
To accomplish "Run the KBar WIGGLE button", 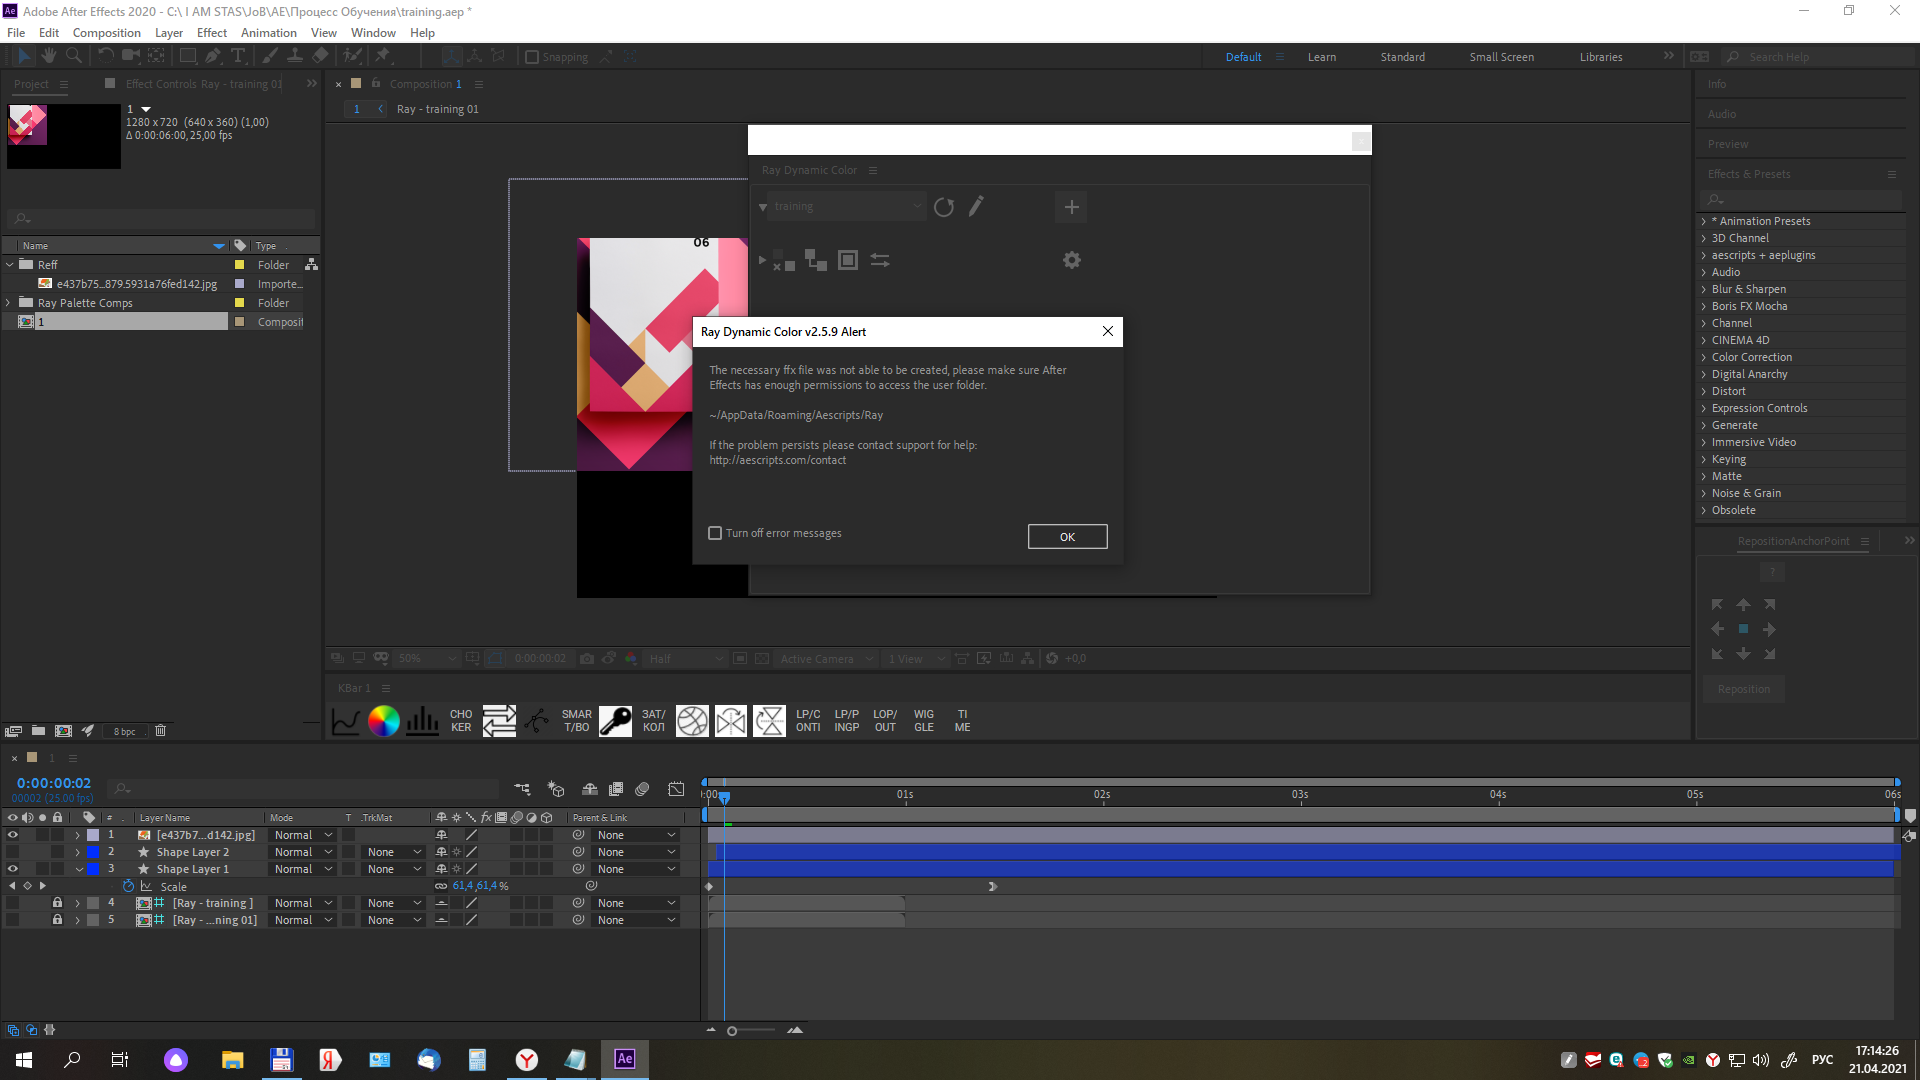I will point(924,721).
